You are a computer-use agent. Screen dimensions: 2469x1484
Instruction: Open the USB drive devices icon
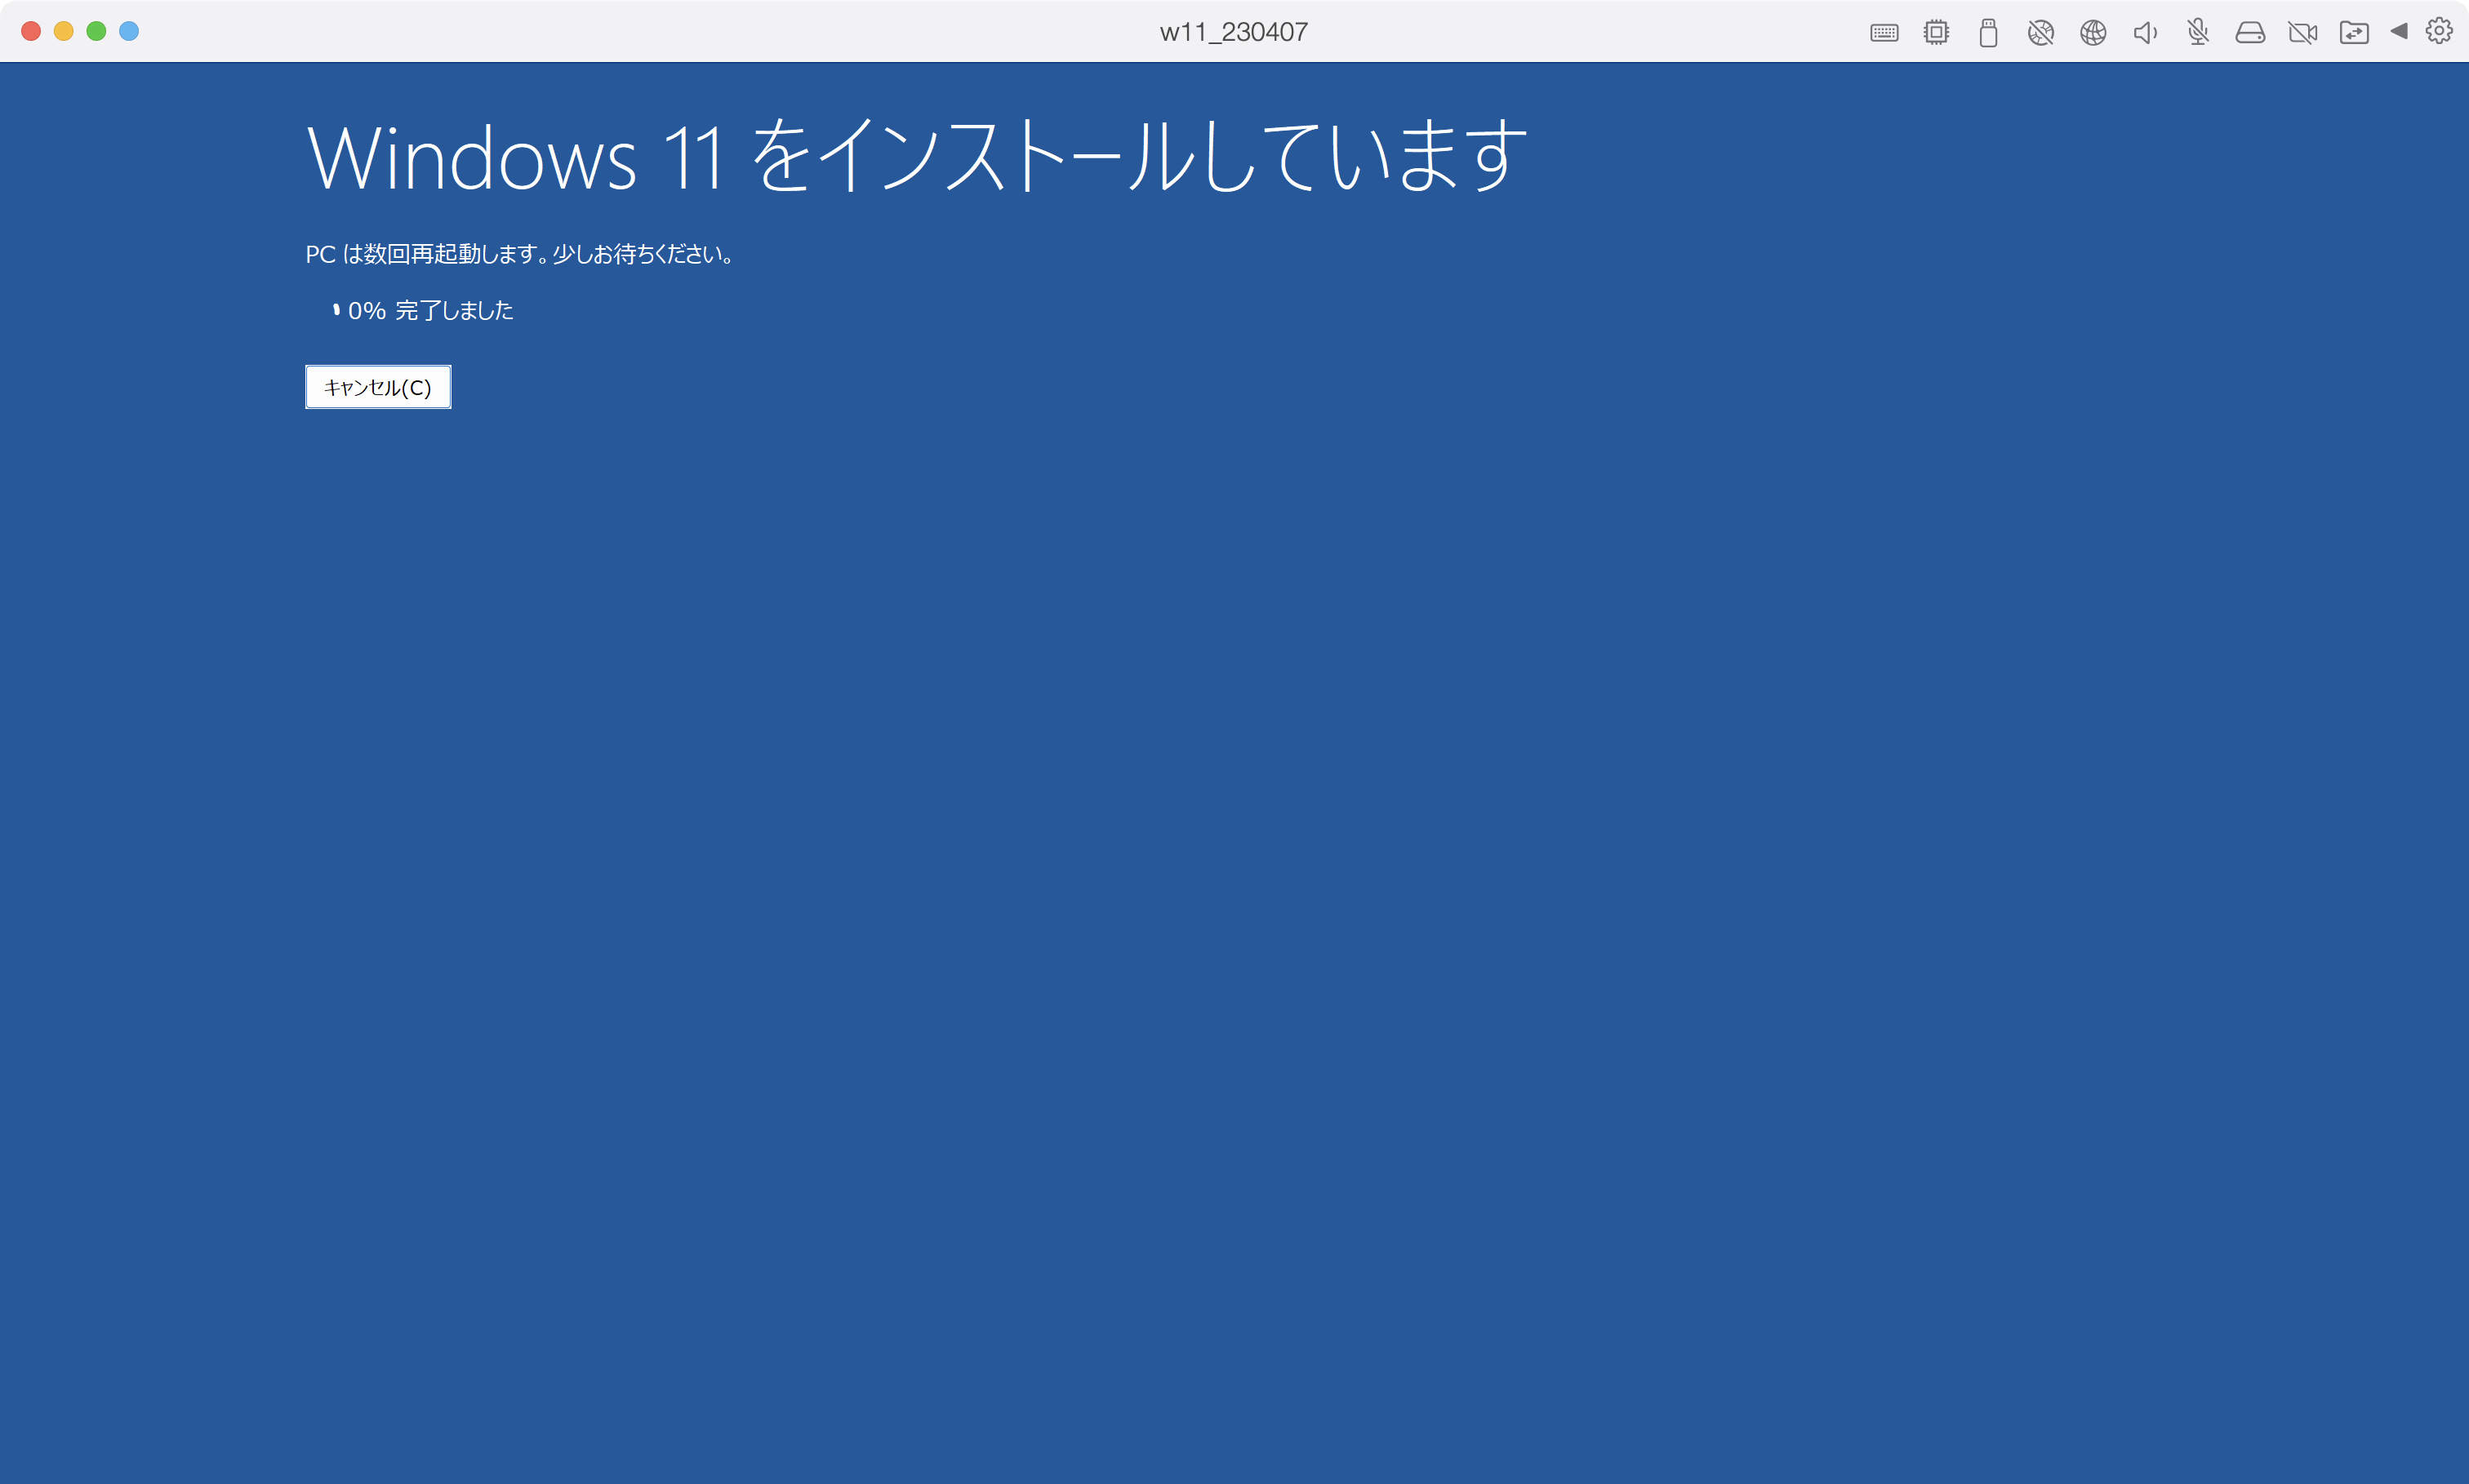[x=1988, y=33]
